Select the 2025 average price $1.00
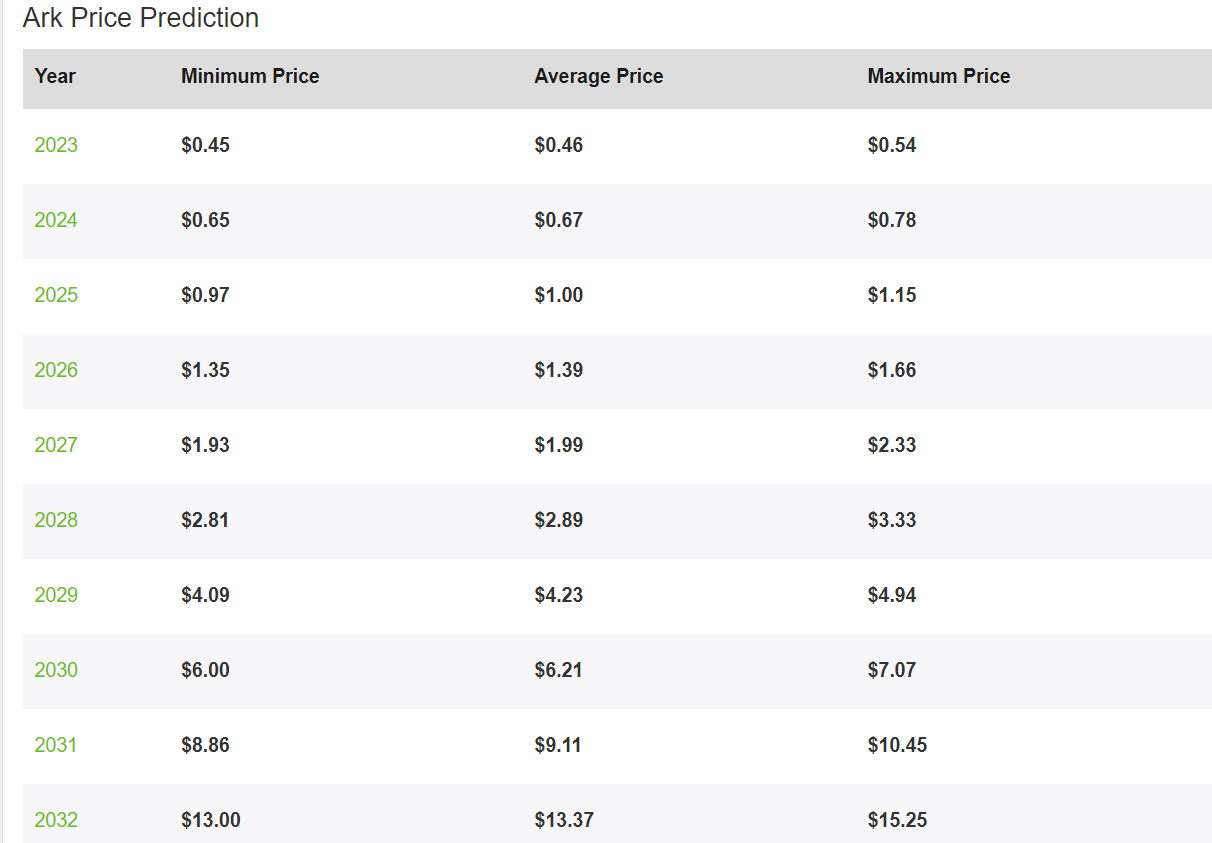Viewport: 1212px width, 843px height. [x=558, y=295]
